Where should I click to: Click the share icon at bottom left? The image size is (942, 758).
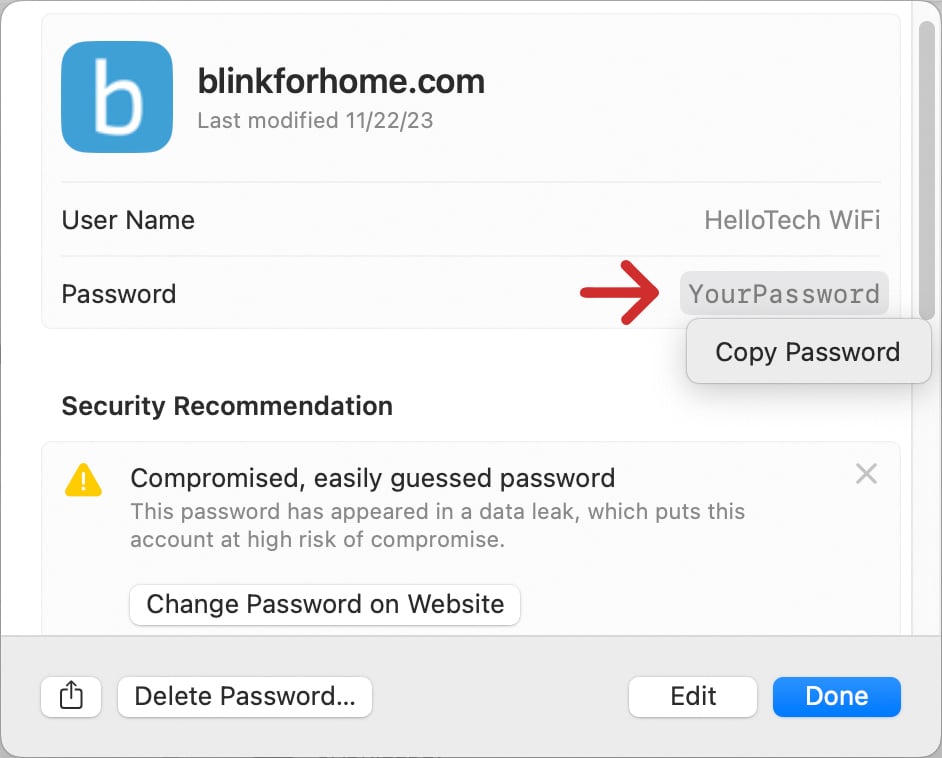tap(70, 697)
